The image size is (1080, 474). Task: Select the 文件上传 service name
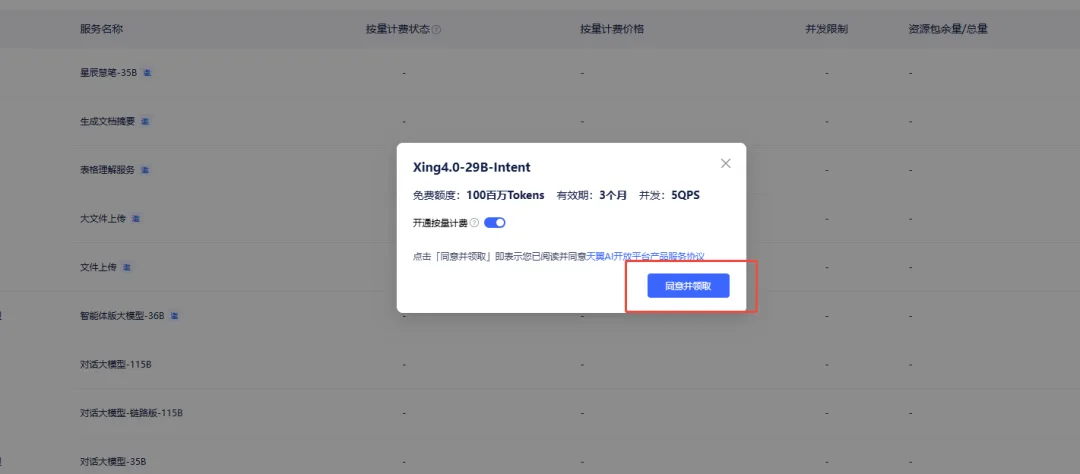click(98, 267)
